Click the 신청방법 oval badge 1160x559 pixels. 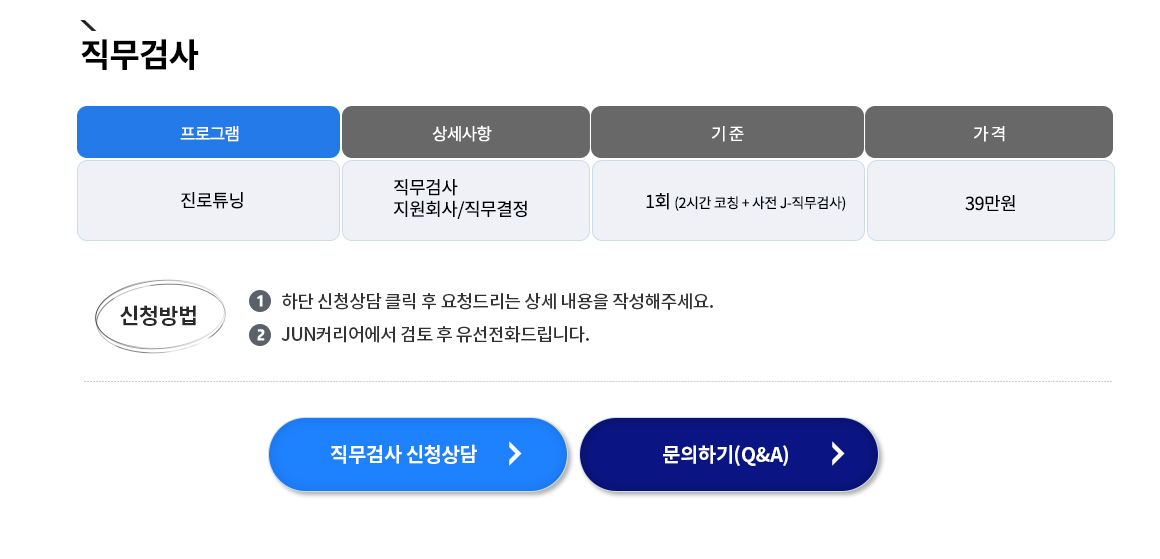(160, 316)
